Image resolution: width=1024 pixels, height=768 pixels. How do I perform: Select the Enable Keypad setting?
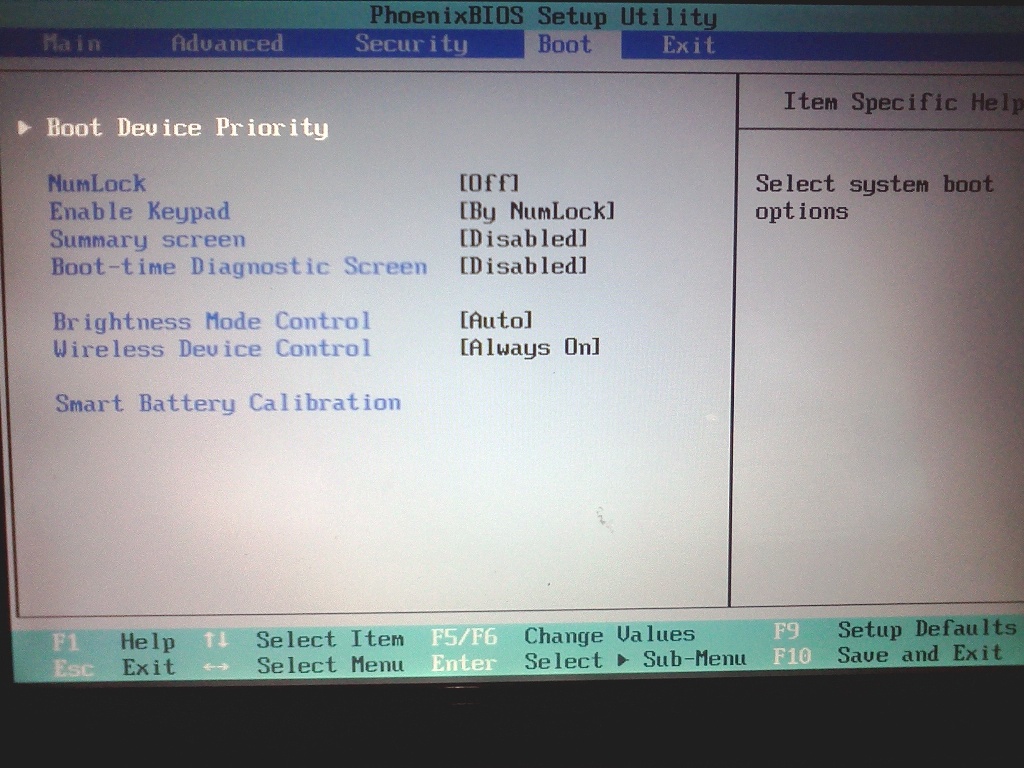tap(140, 212)
